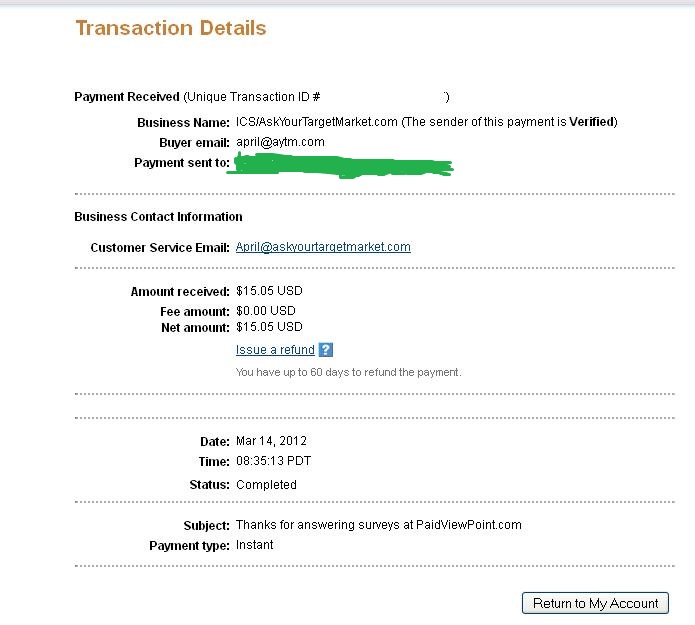Click the PaidViewPoint.com subject line
The width and height of the screenshot is (695, 625).
click(378, 525)
